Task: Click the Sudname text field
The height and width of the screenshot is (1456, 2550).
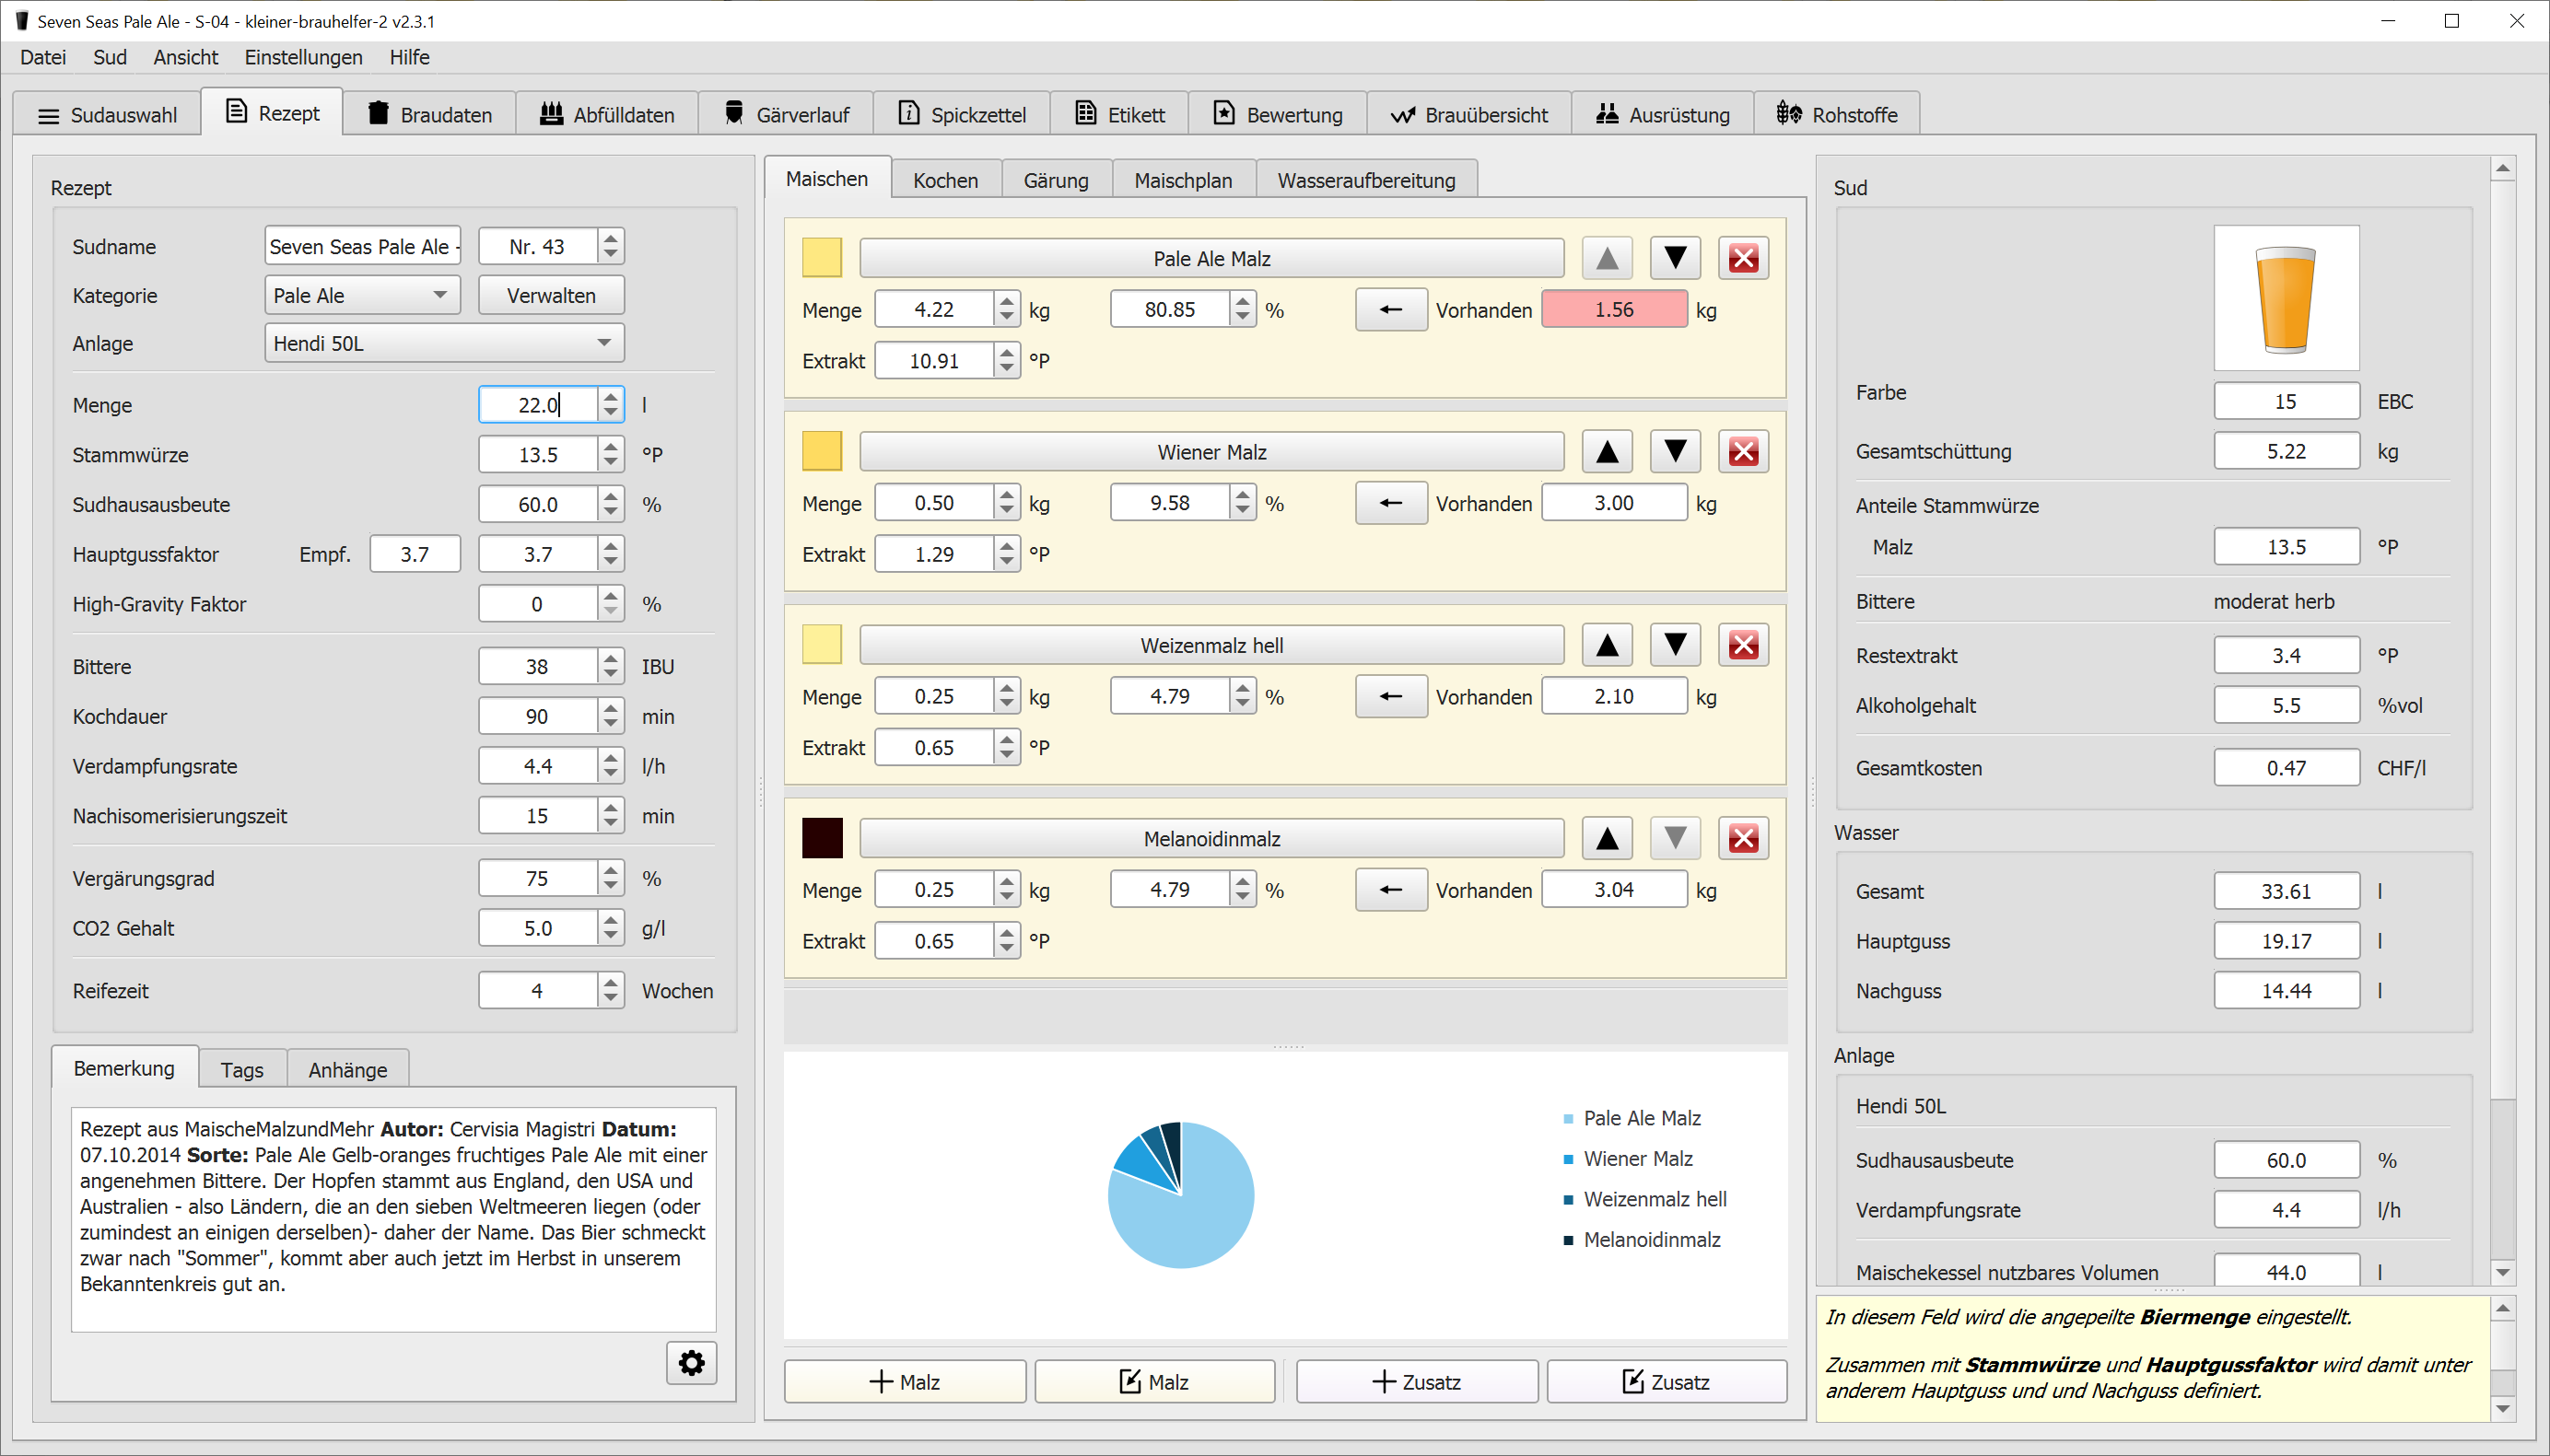Action: point(362,247)
